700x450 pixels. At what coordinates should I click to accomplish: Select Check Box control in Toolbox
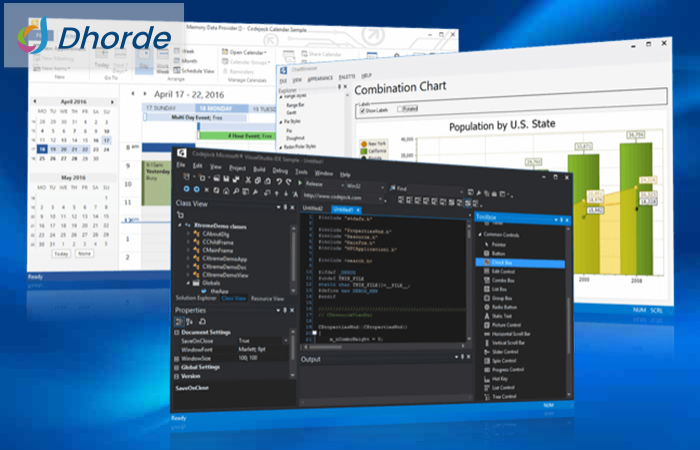[520, 262]
